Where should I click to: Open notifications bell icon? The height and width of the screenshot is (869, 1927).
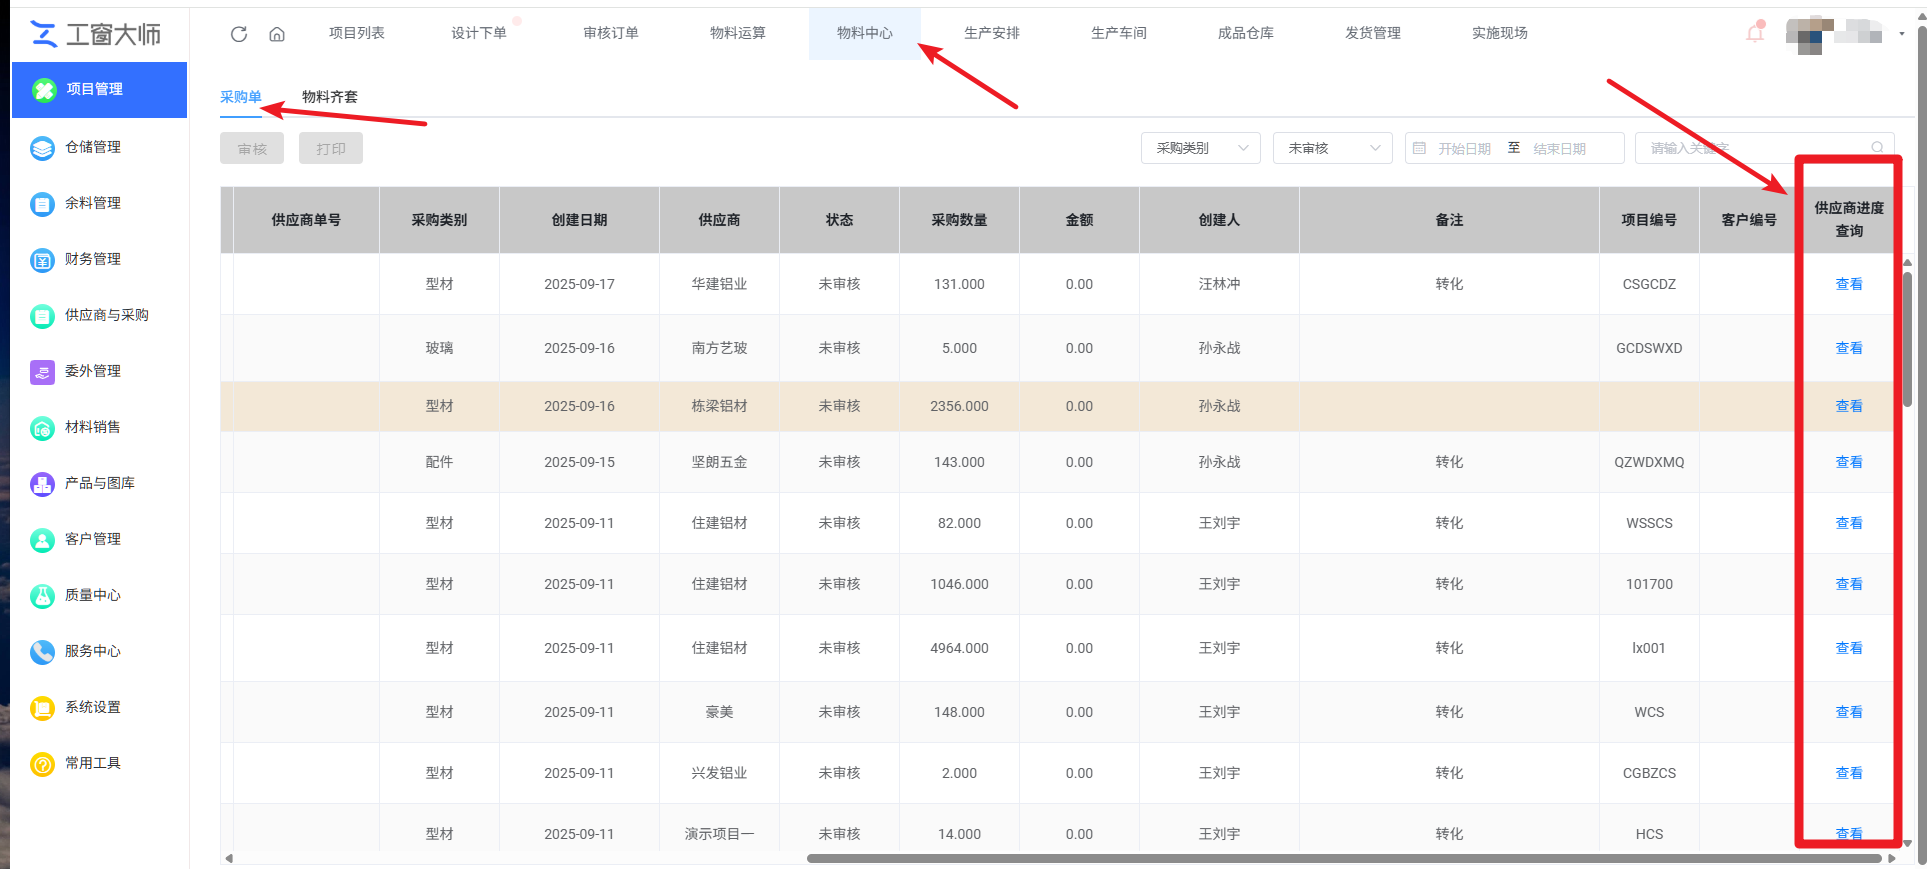[1755, 33]
